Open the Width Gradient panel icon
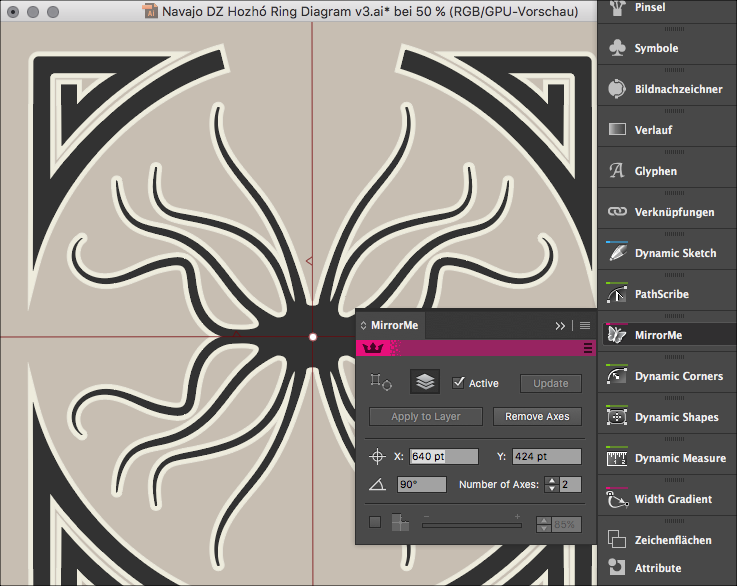Image resolution: width=737 pixels, height=586 pixels. tap(617, 498)
